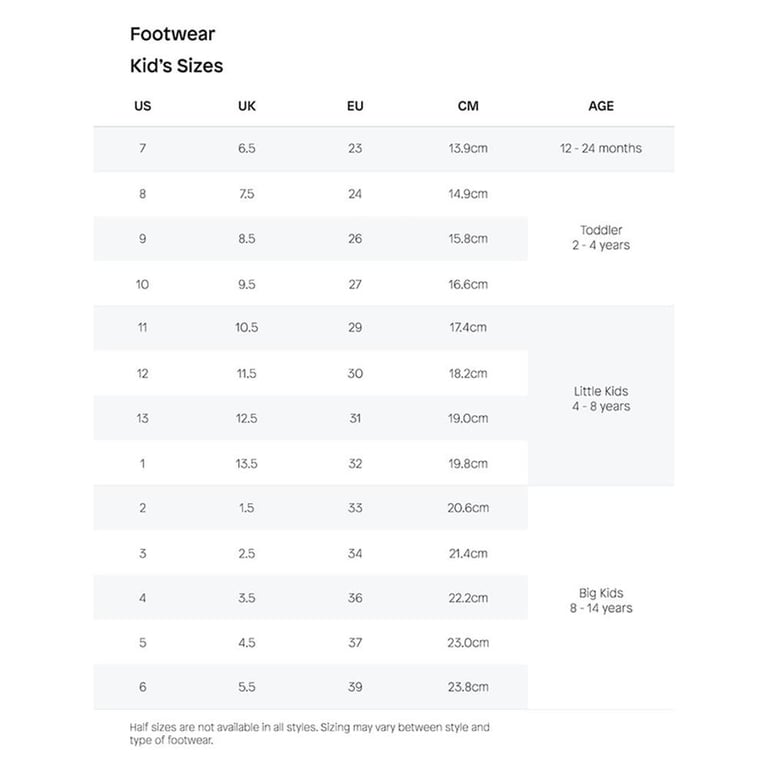Select the Toddler 2 - 4 years cell
768x768 pixels.
point(601,238)
